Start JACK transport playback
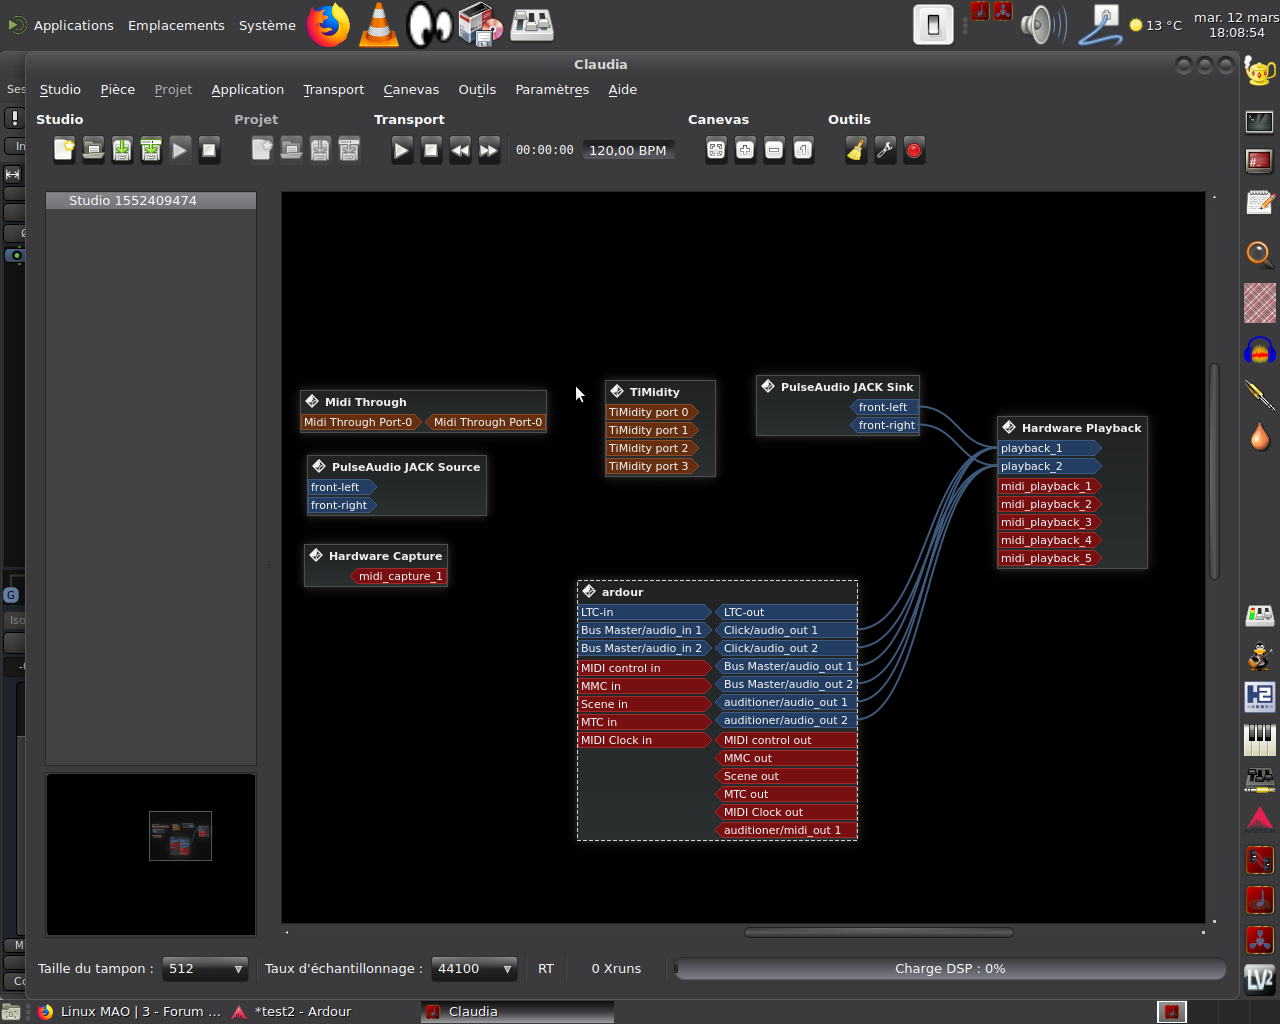This screenshot has width=1280, height=1024. (402, 150)
